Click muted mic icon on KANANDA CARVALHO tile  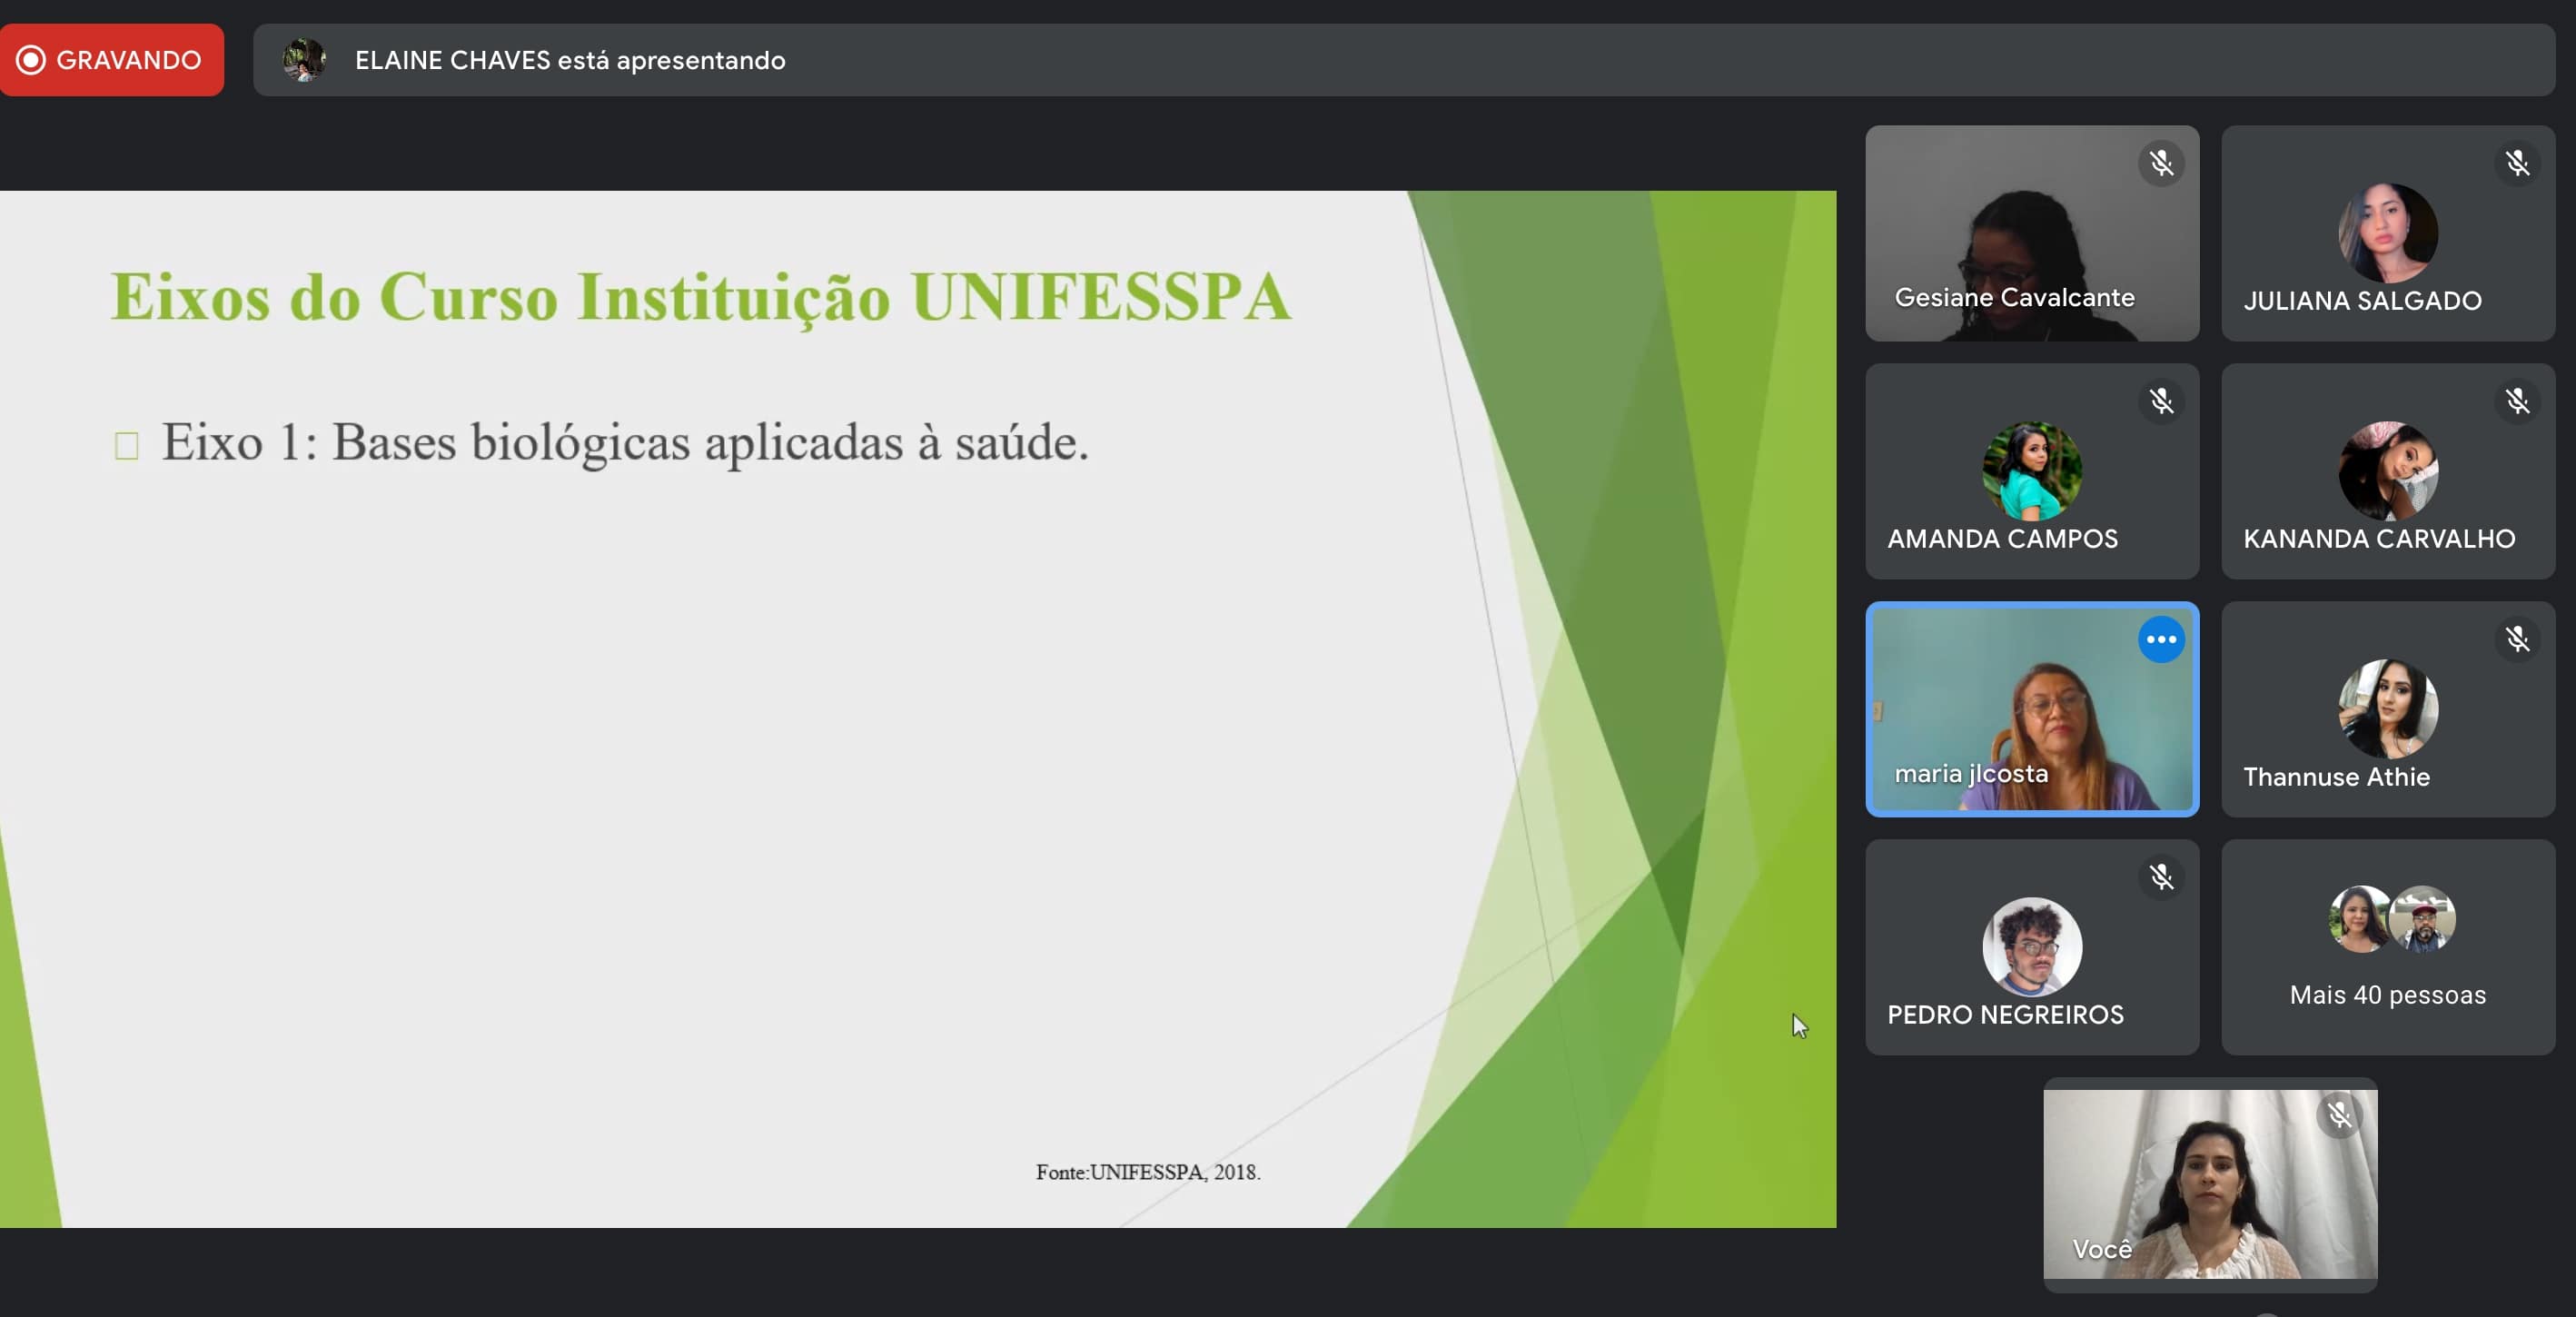(x=2517, y=401)
